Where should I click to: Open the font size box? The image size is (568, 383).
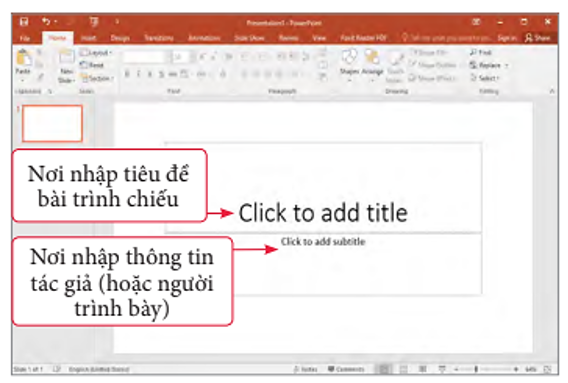click(x=180, y=57)
